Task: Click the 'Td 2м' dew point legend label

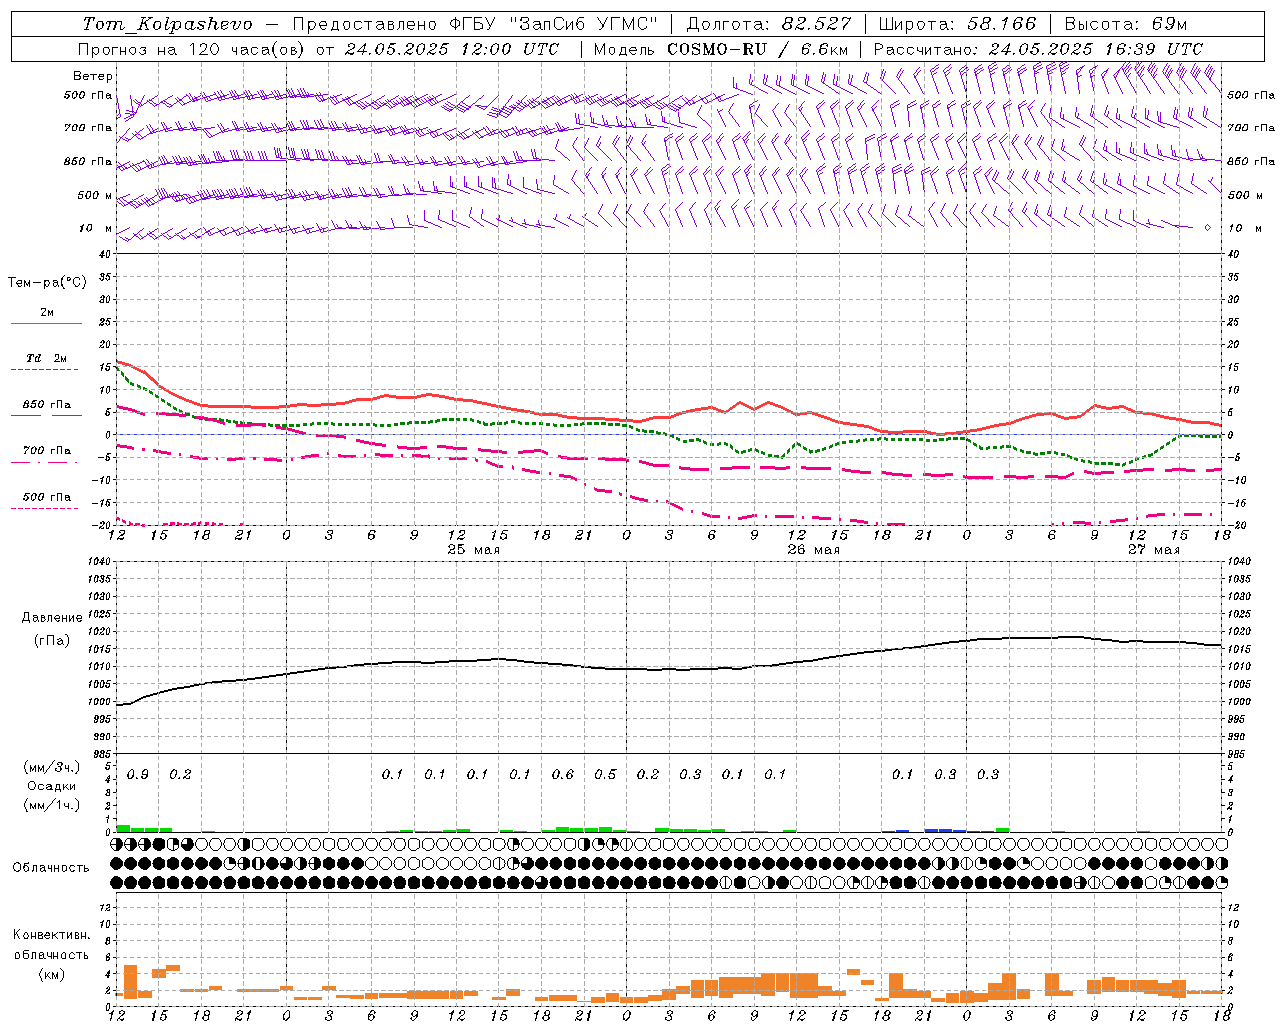Action: 47,357
